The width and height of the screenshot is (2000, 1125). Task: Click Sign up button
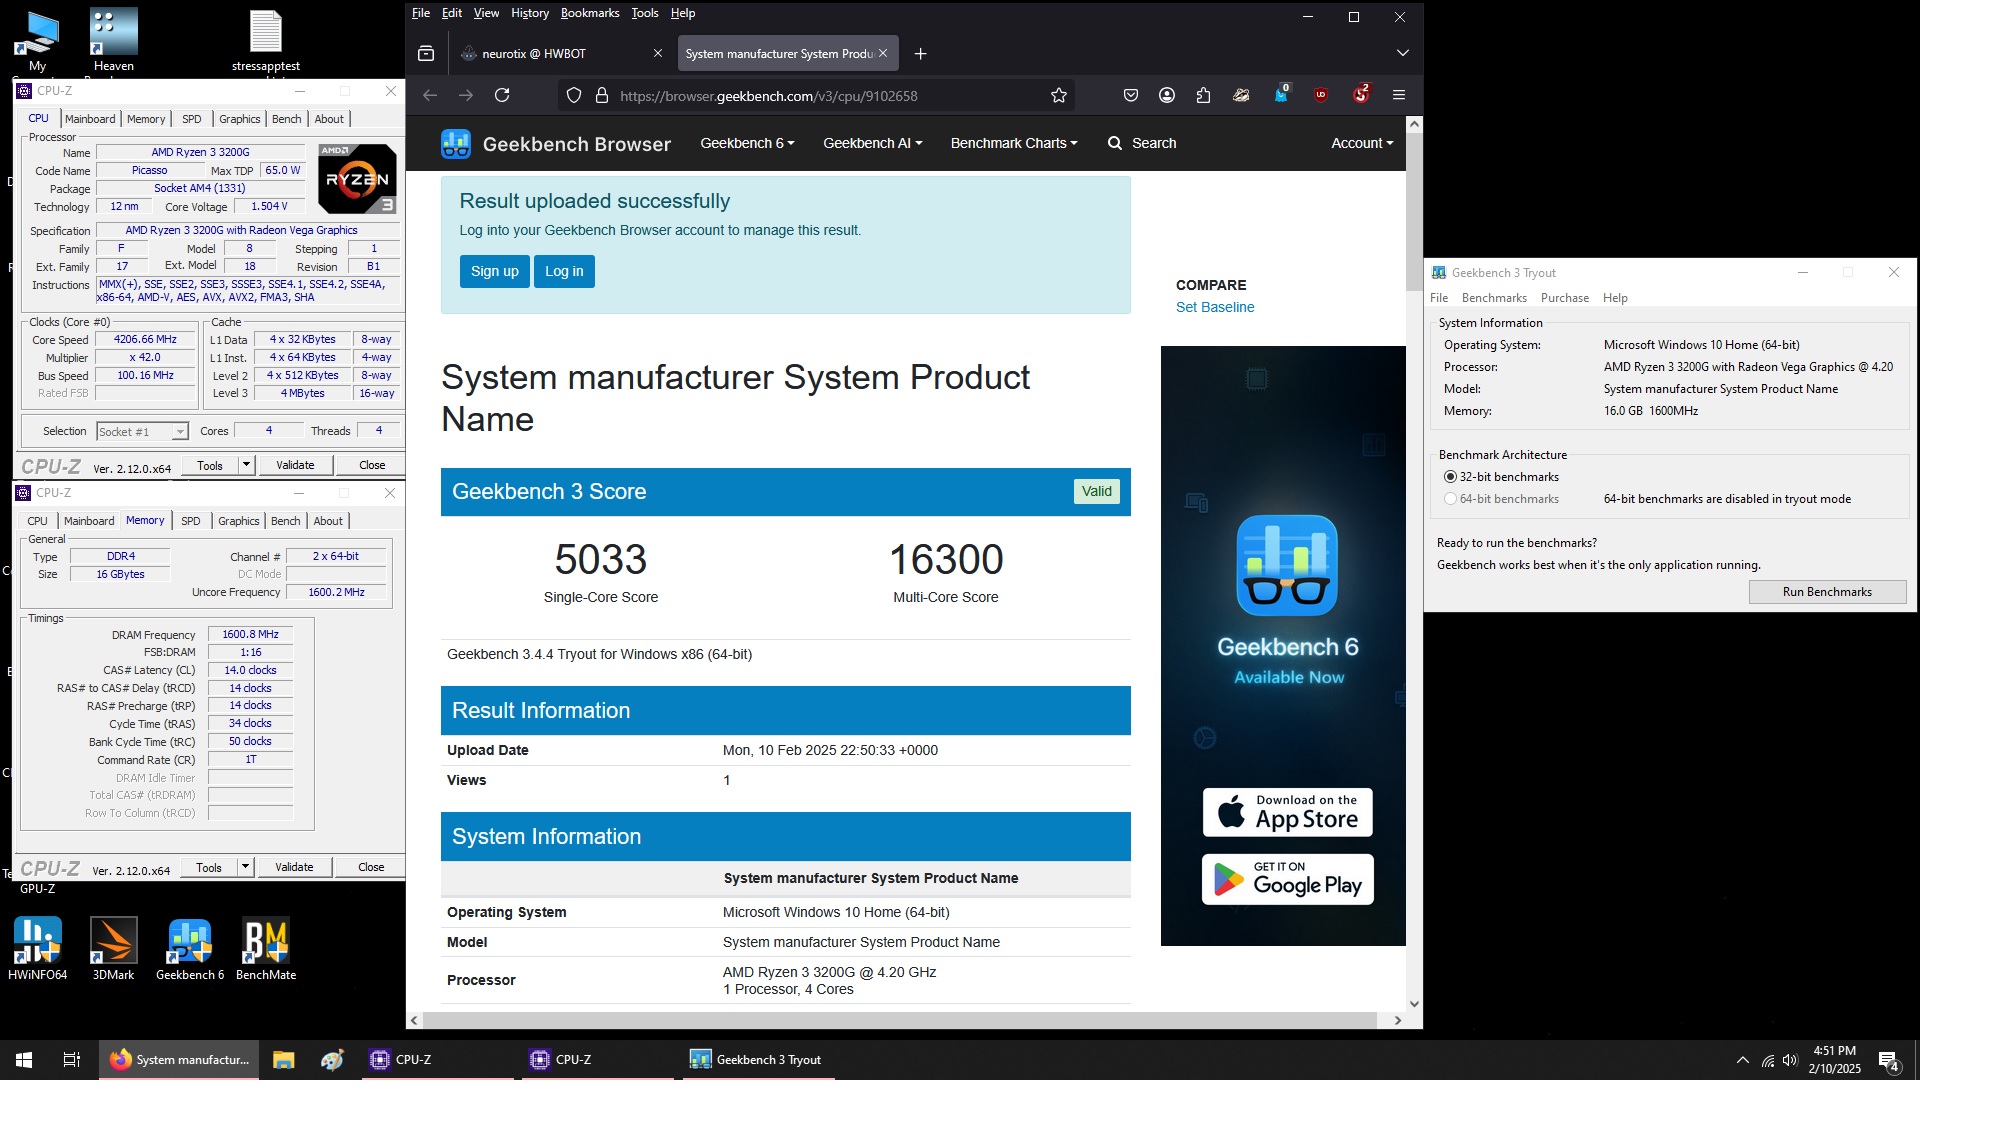click(495, 271)
